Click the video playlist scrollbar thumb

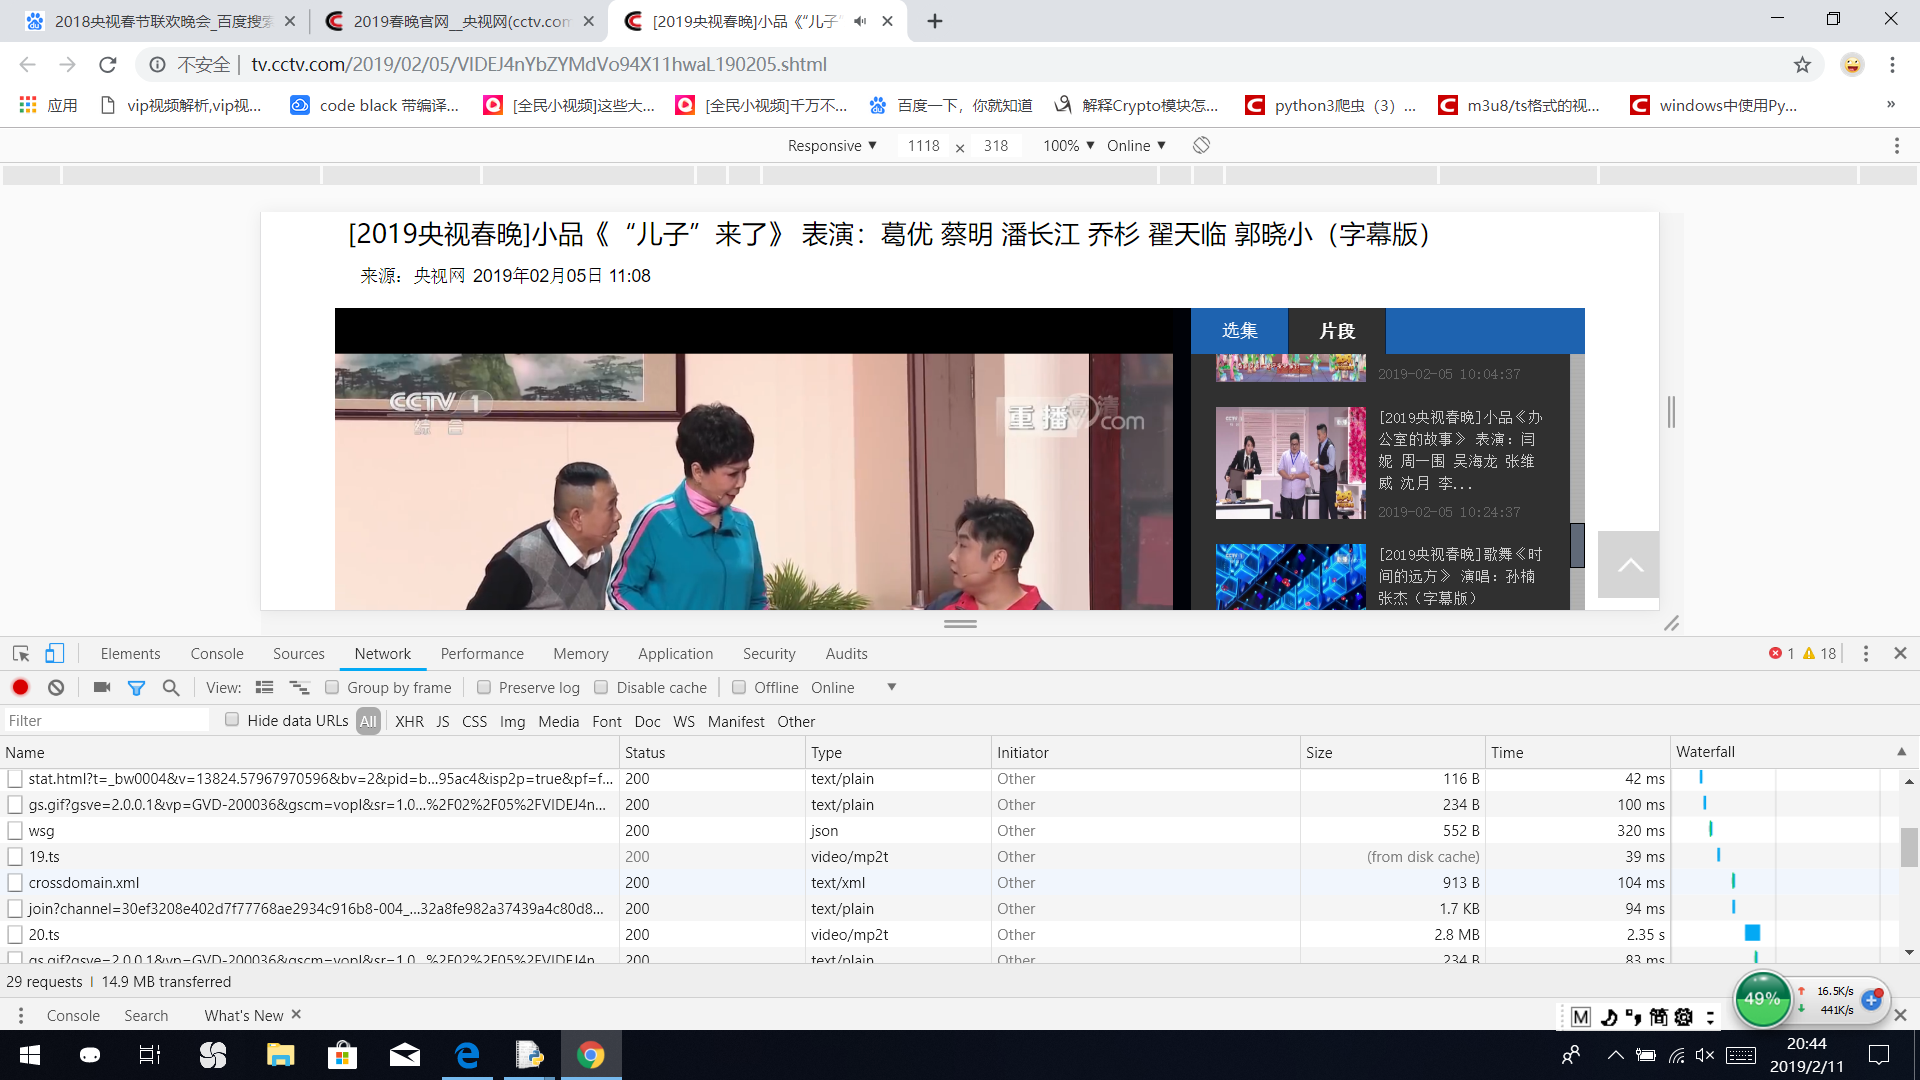coord(1577,545)
